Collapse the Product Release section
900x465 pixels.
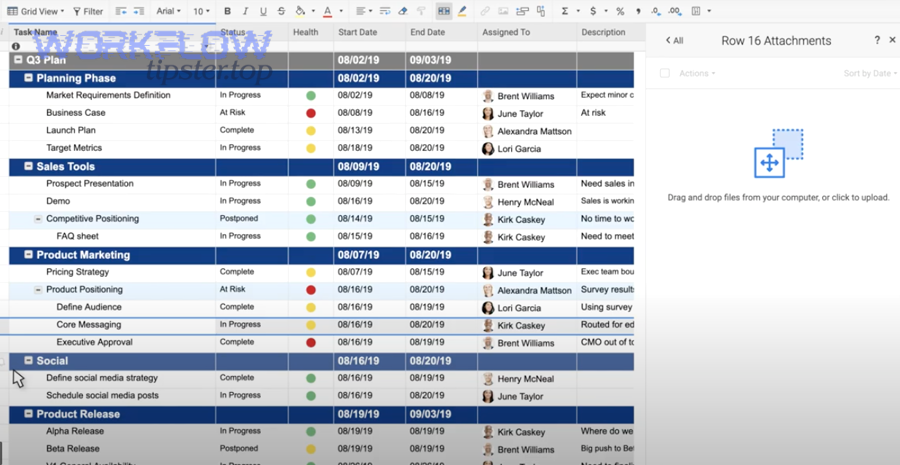pos(28,413)
